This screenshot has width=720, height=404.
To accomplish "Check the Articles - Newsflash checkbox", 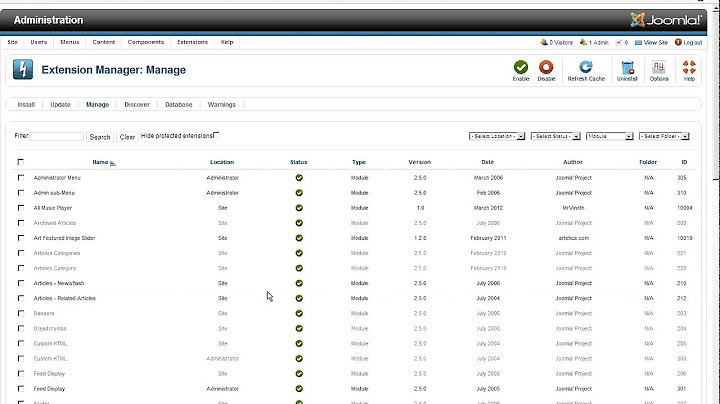I will pos(21,283).
